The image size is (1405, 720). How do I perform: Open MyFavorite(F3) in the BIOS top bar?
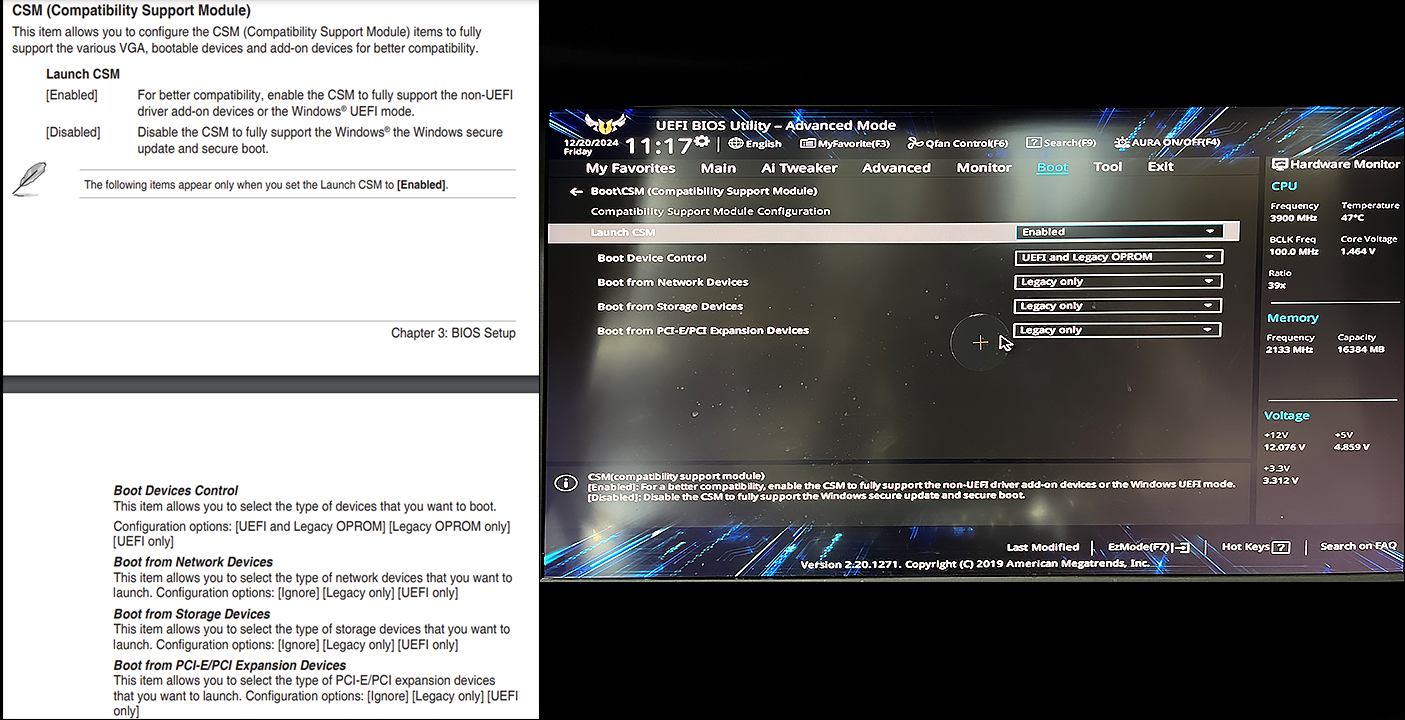point(845,144)
